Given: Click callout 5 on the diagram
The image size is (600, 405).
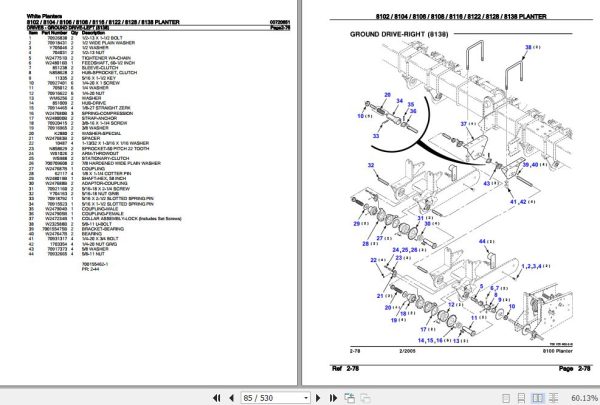Looking at the screenshot, I should [481, 287].
